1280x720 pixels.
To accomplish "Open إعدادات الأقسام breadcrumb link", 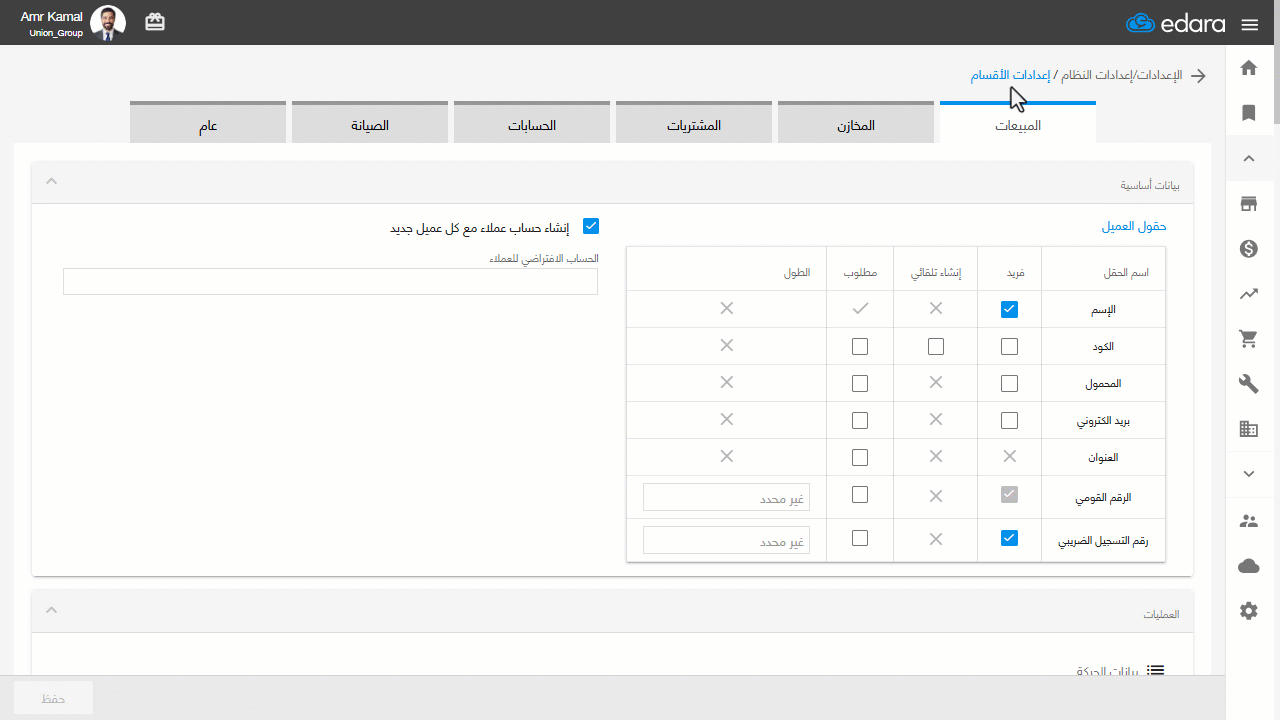I will coord(1010,75).
